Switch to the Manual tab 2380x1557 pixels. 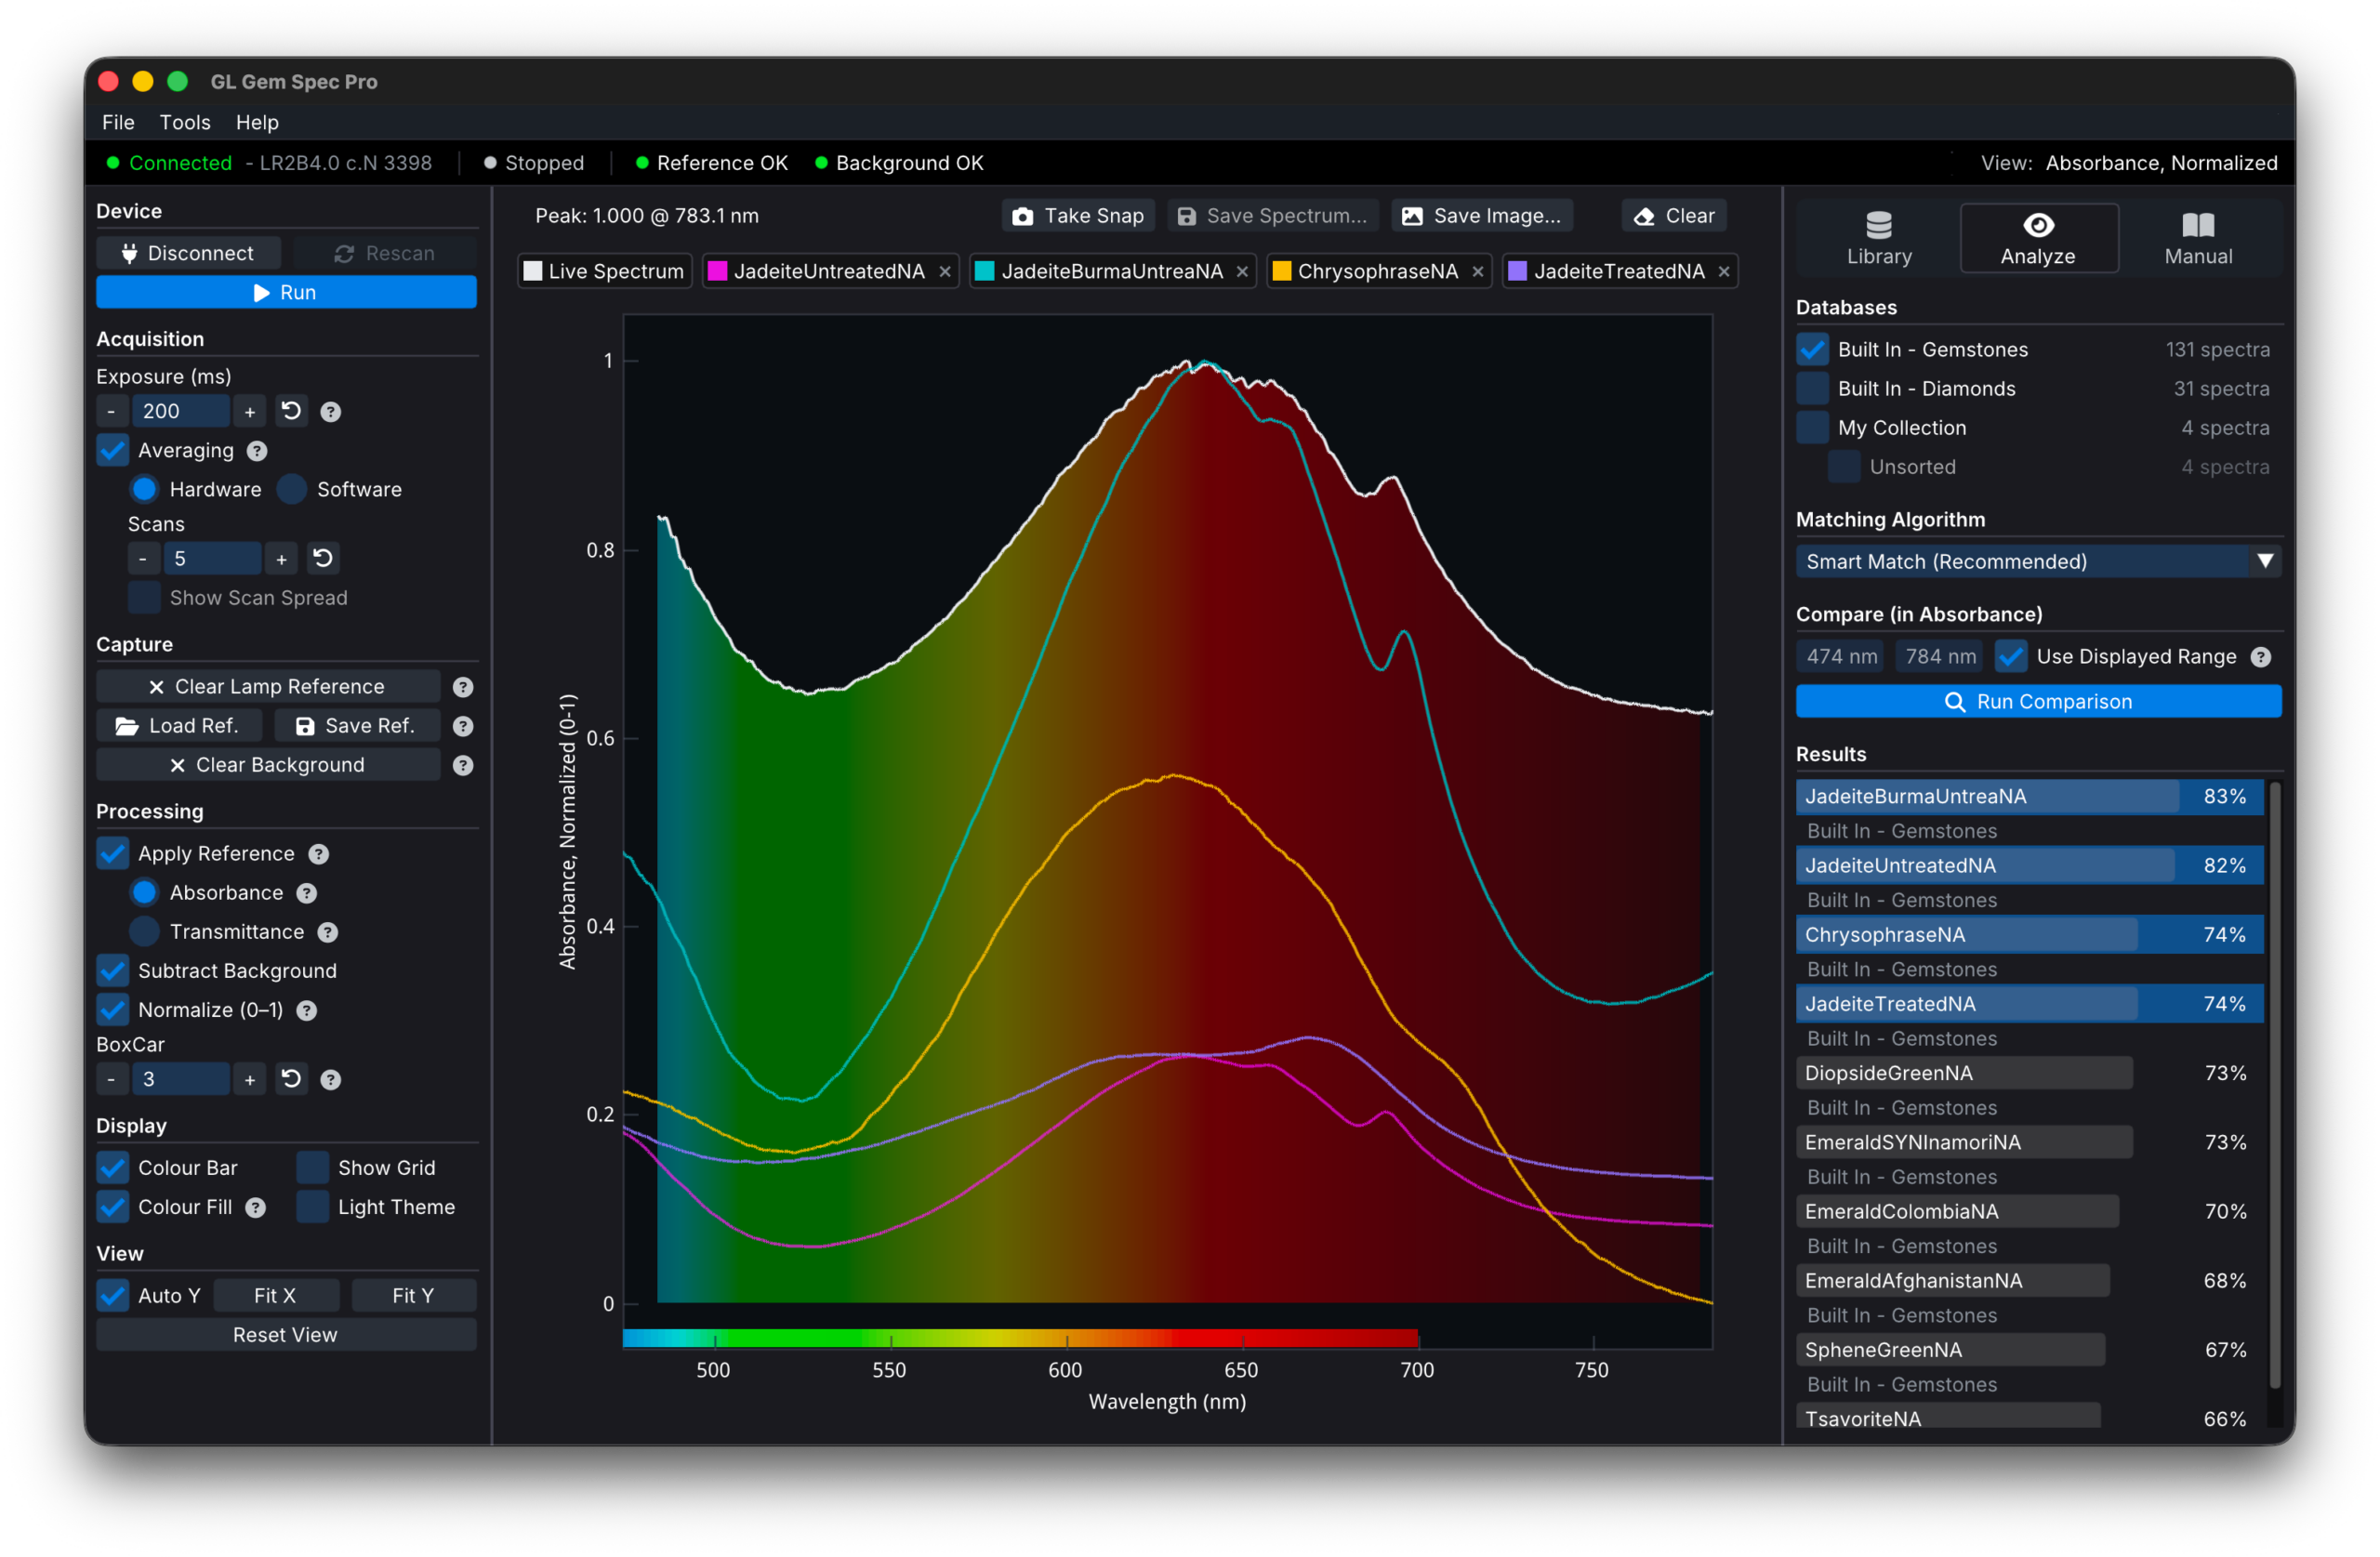click(2198, 238)
